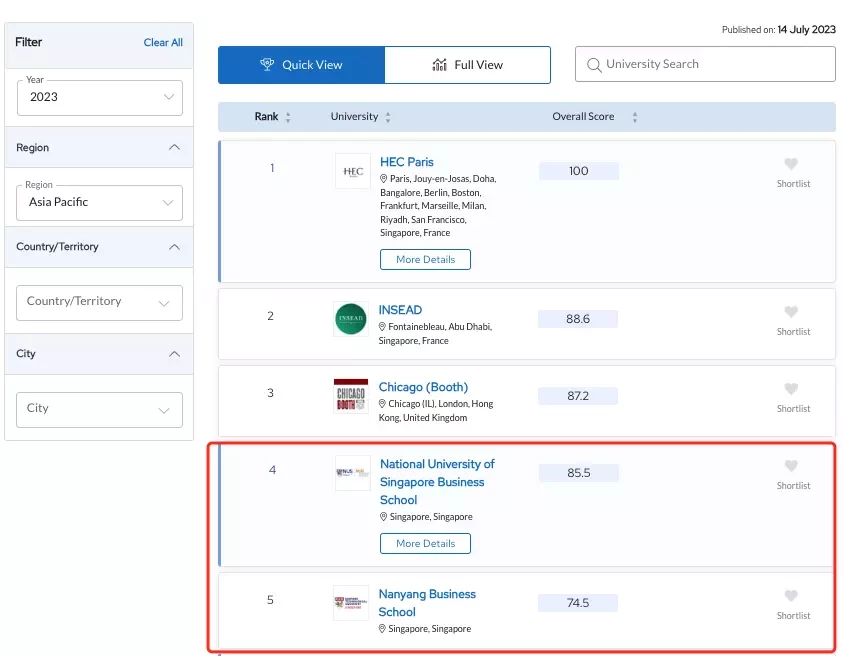843x656 pixels.
Task: Collapse the Country/Territory filter section
Action: (174, 247)
